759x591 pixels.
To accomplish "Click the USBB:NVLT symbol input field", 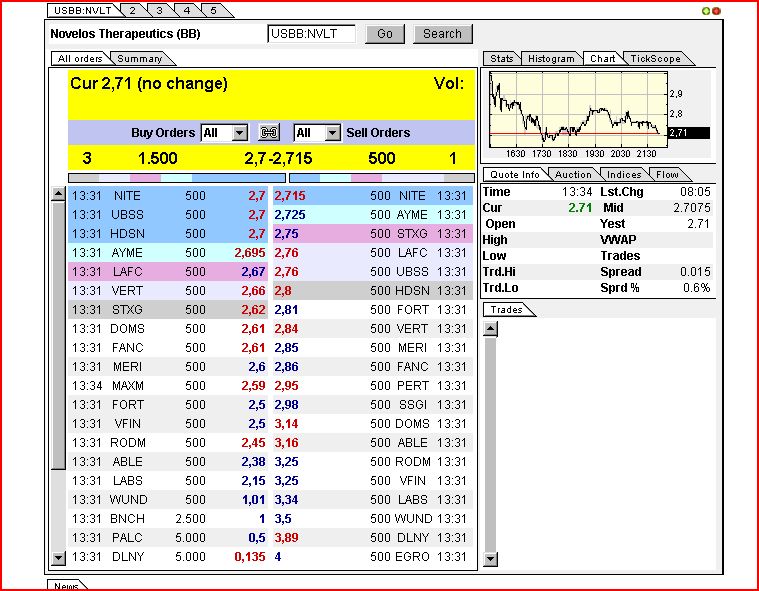I will [311, 34].
